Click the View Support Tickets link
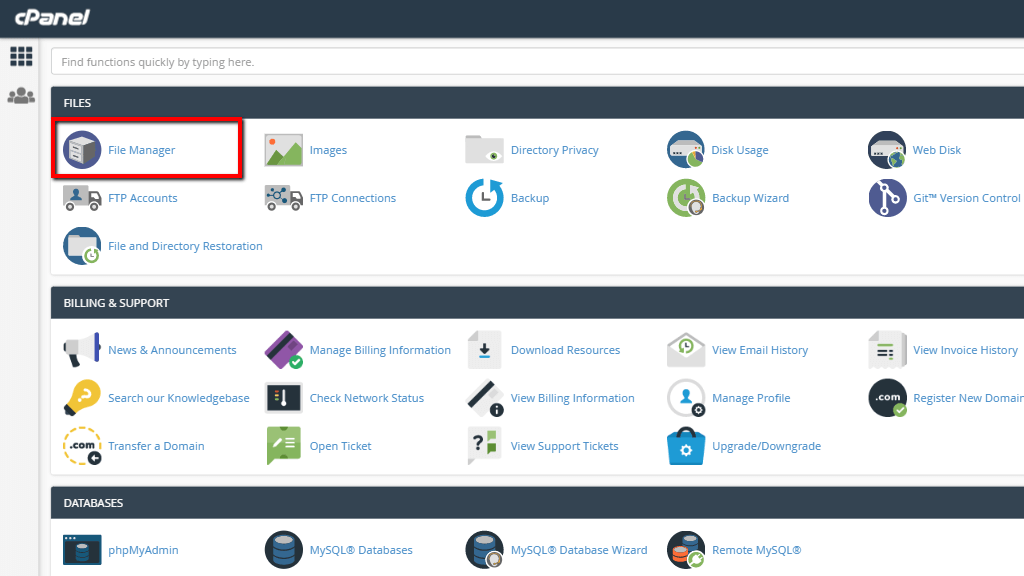Screen dimensions: 1024x576 coord(564,446)
